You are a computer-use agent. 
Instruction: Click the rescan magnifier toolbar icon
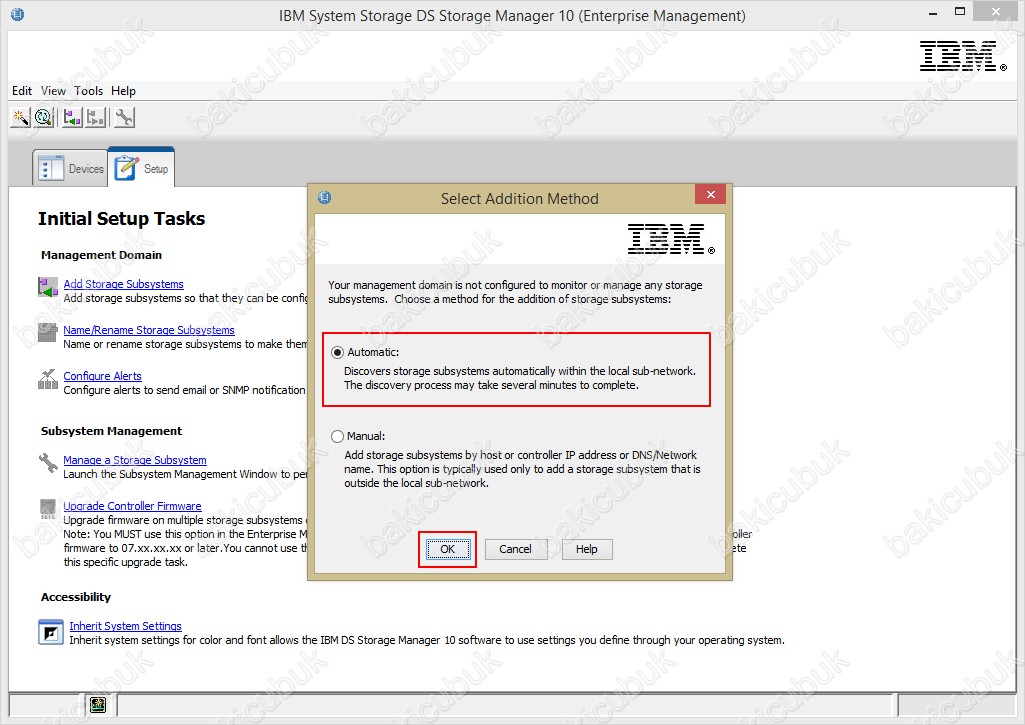click(x=44, y=118)
